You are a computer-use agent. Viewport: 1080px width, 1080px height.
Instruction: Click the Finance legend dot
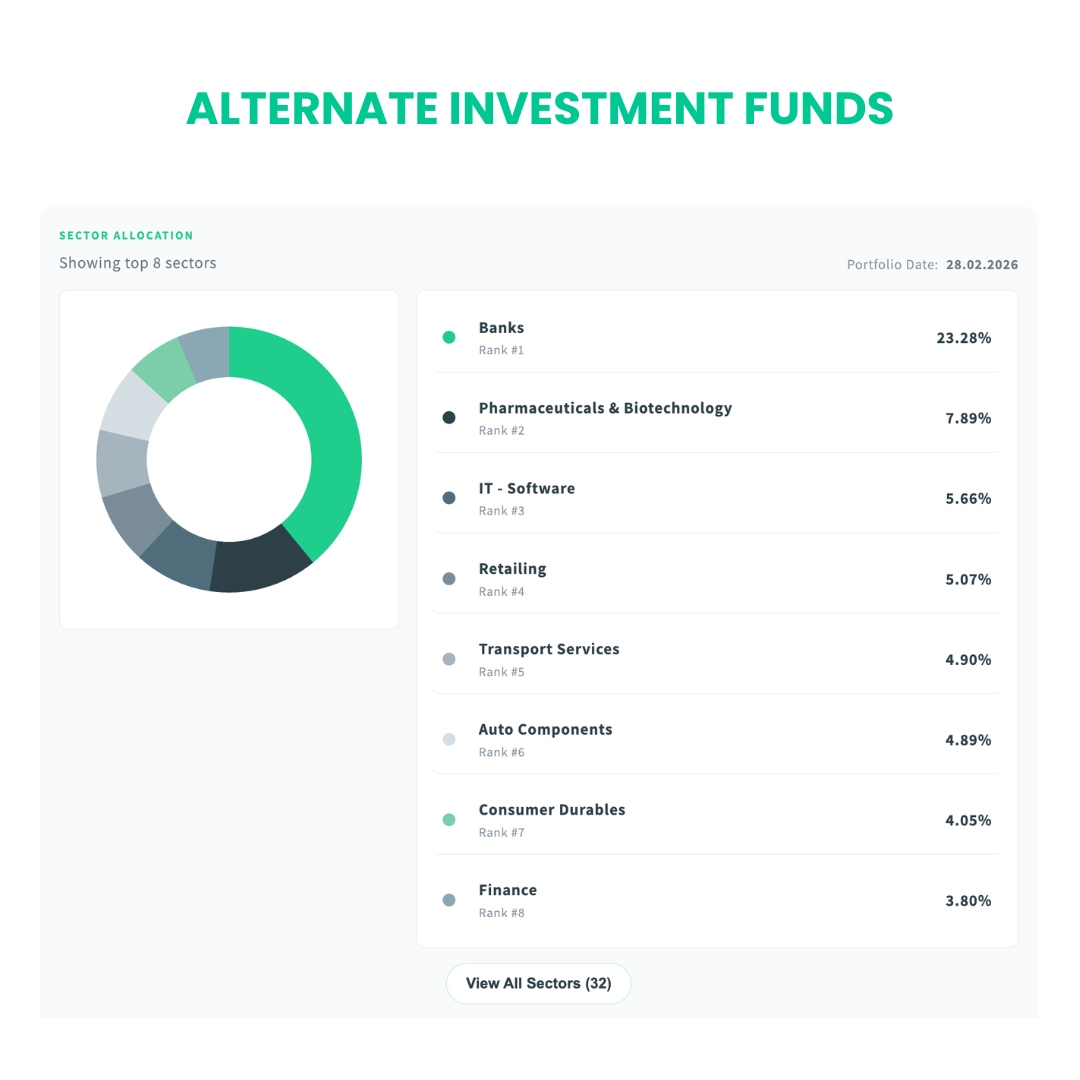tap(449, 900)
